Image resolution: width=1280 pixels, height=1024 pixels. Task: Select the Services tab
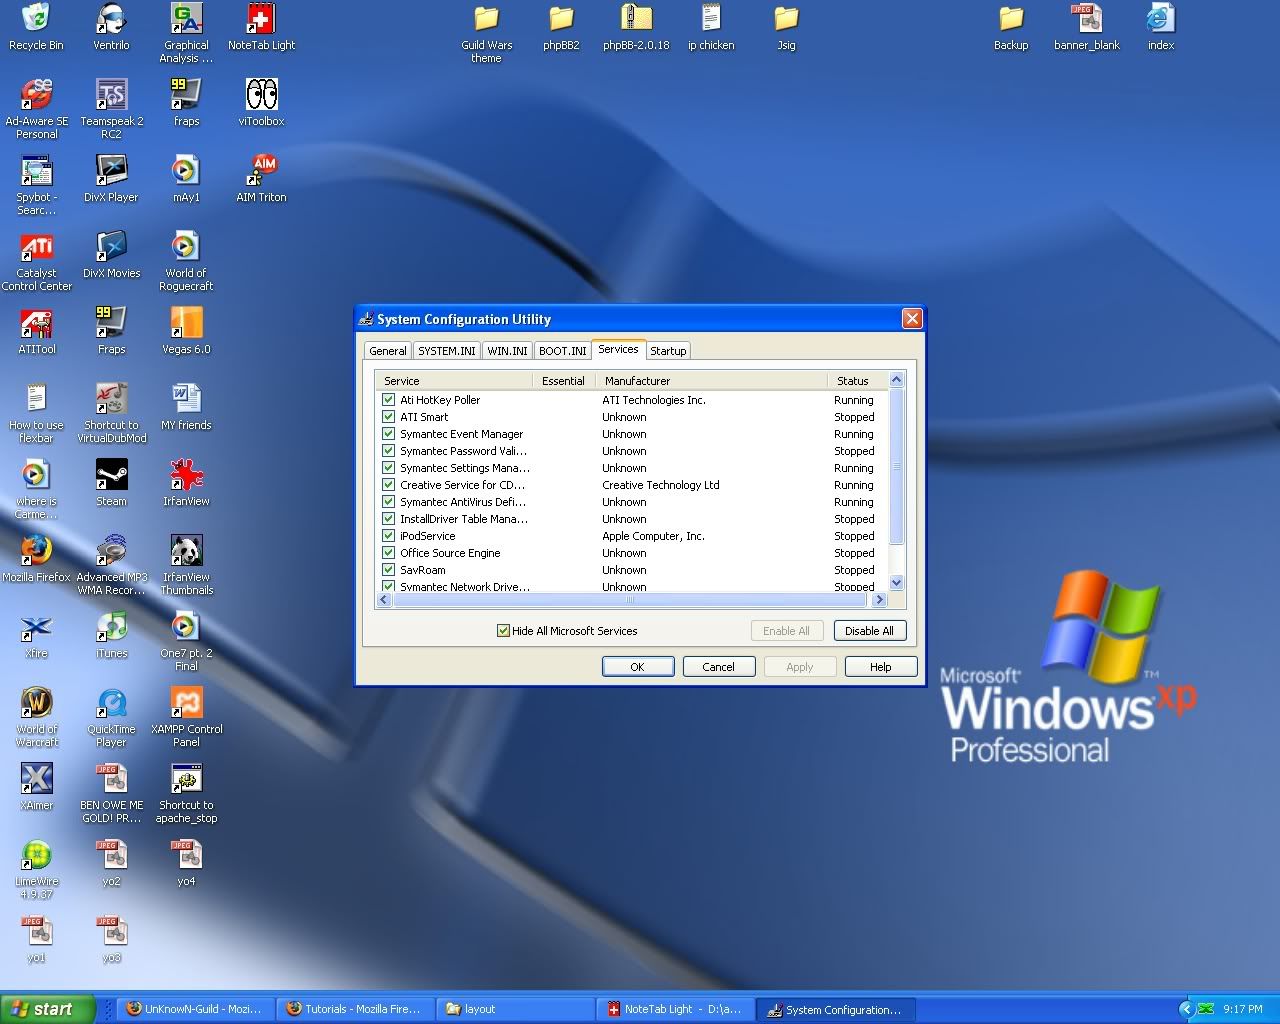click(x=618, y=349)
